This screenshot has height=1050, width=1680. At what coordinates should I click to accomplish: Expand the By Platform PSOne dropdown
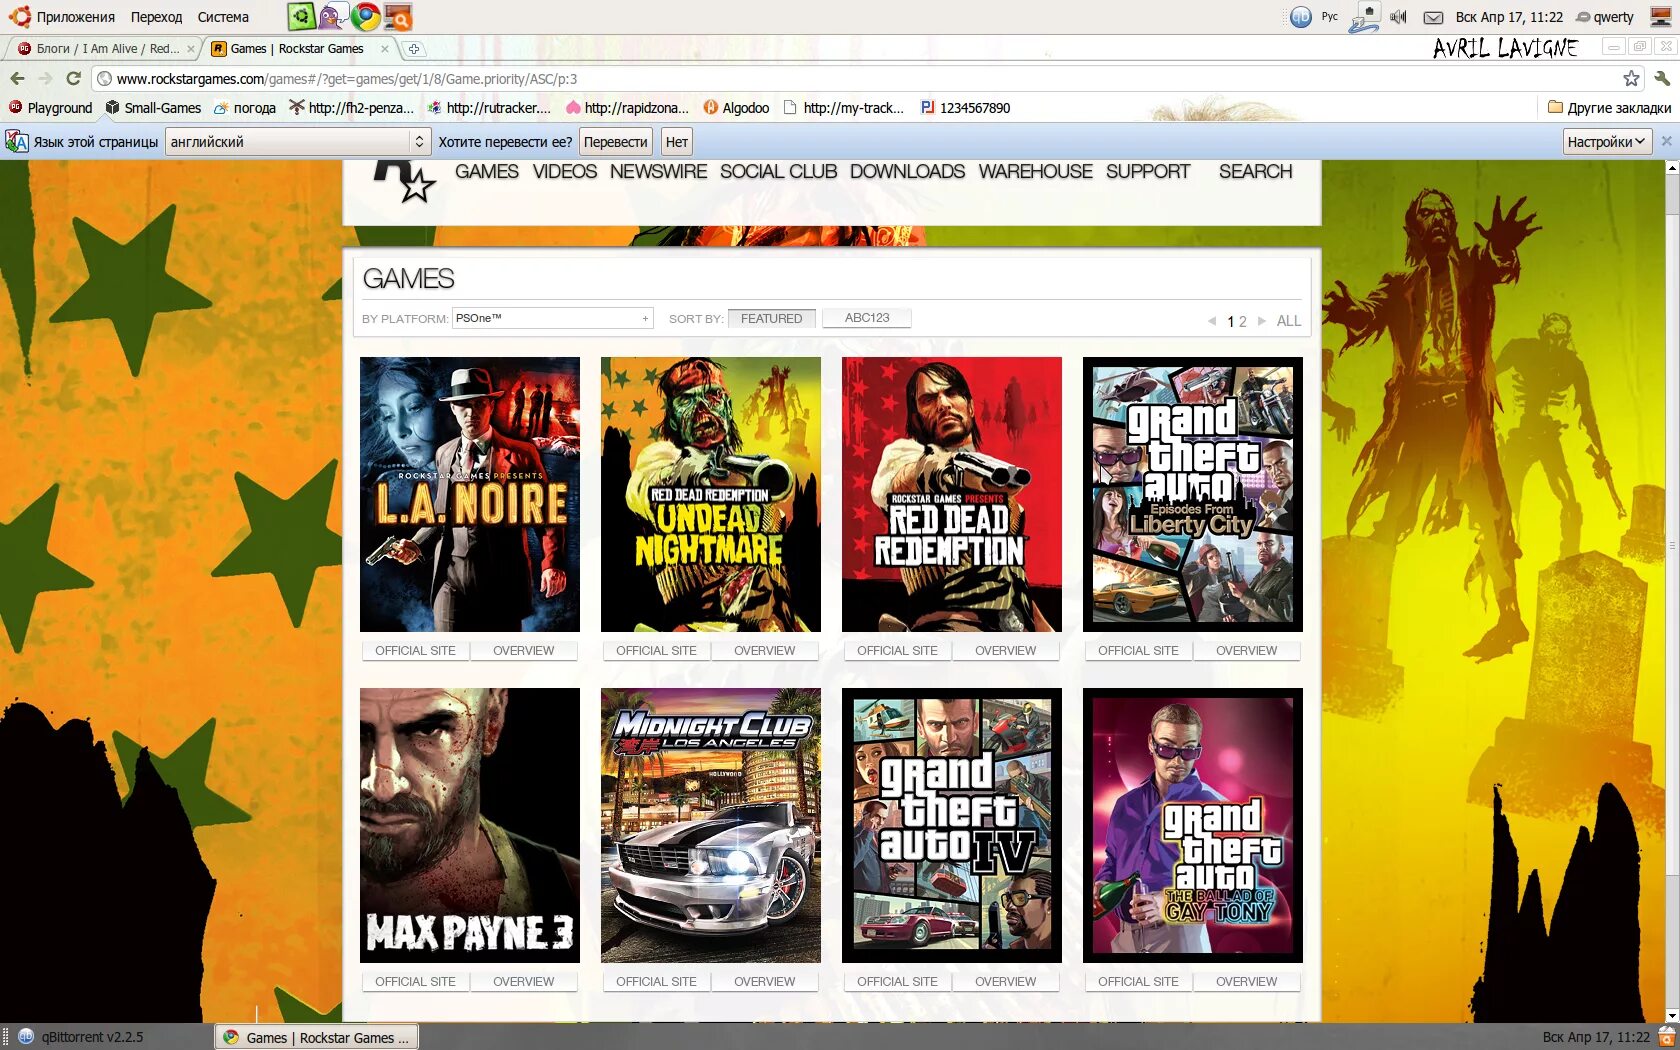click(553, 318)
